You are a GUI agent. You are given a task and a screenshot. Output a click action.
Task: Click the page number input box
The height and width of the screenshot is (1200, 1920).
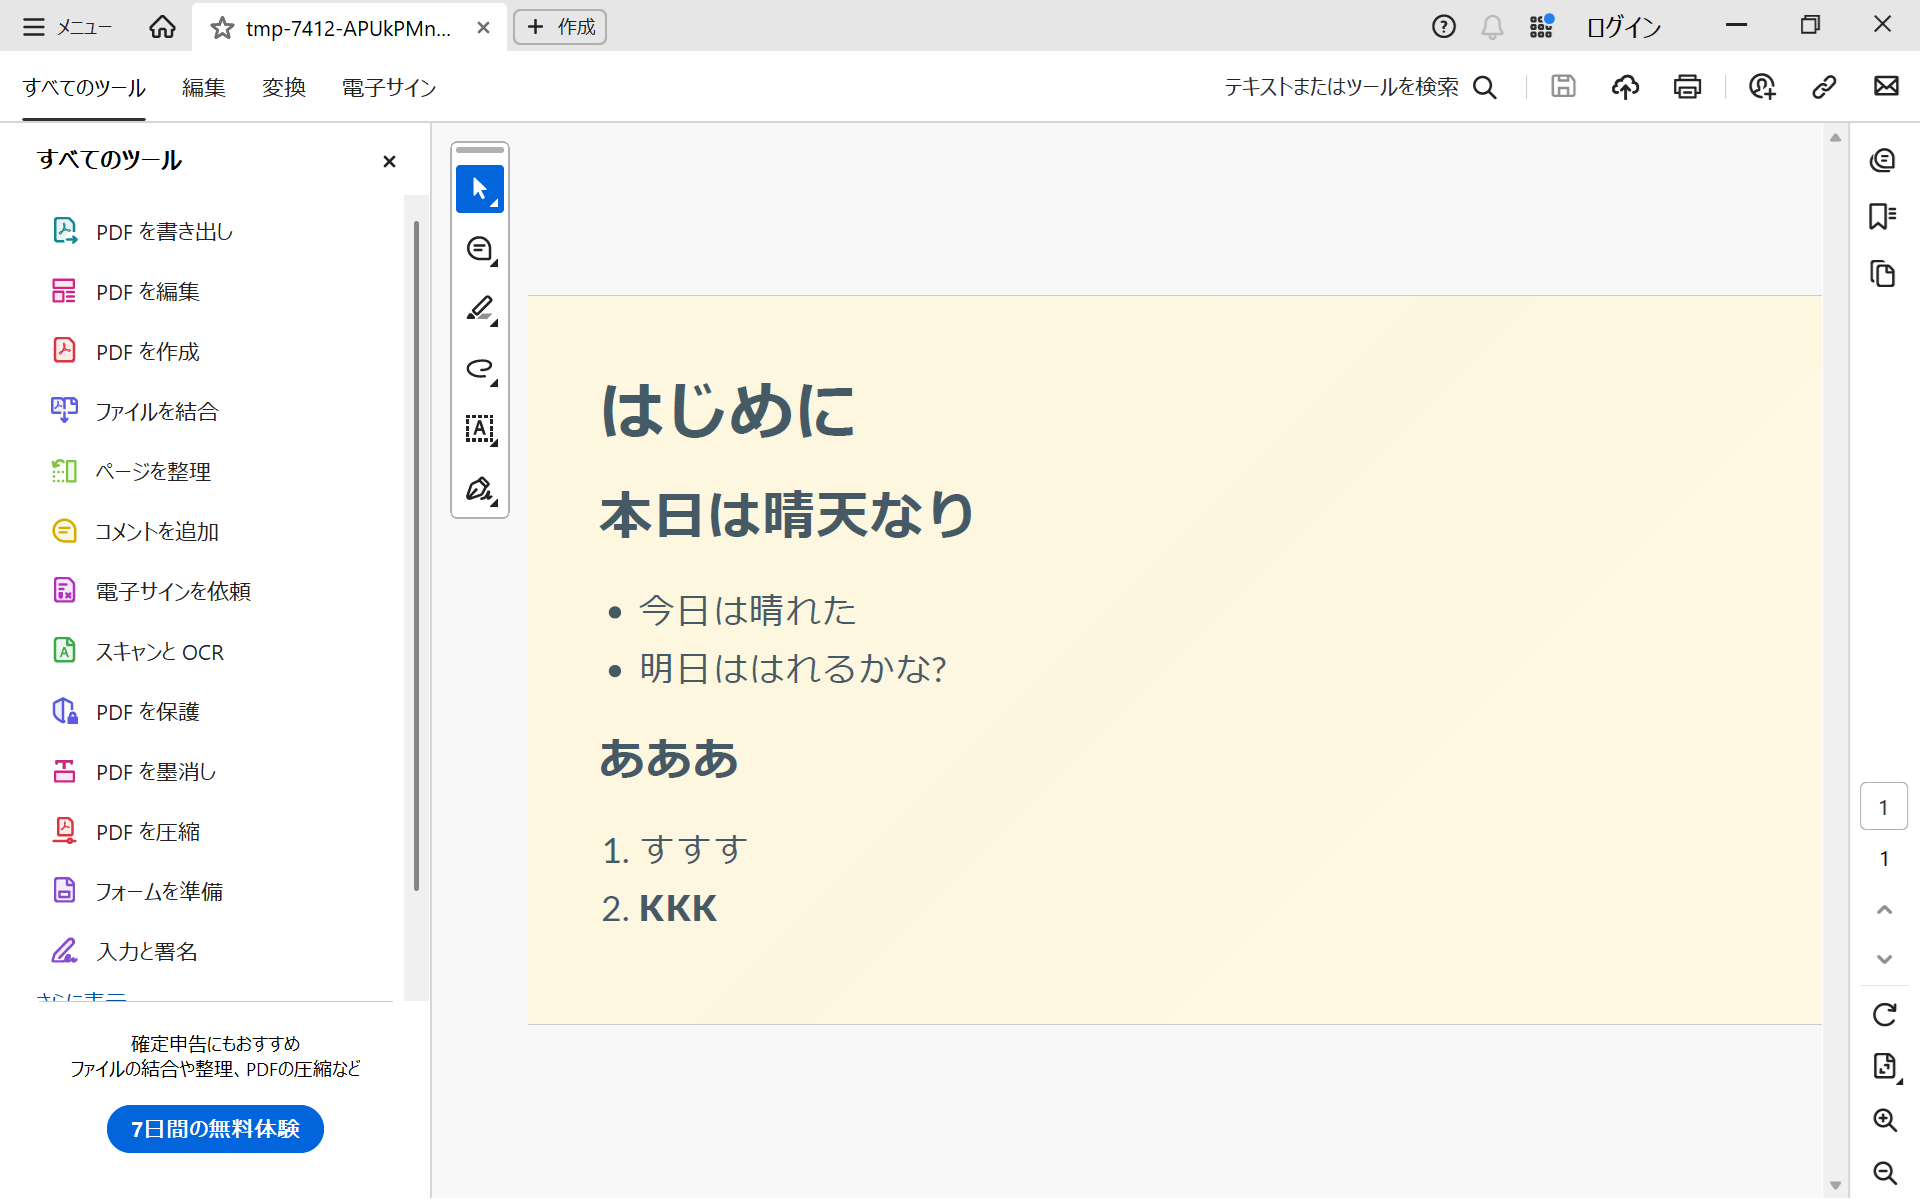pos(1883,807)
